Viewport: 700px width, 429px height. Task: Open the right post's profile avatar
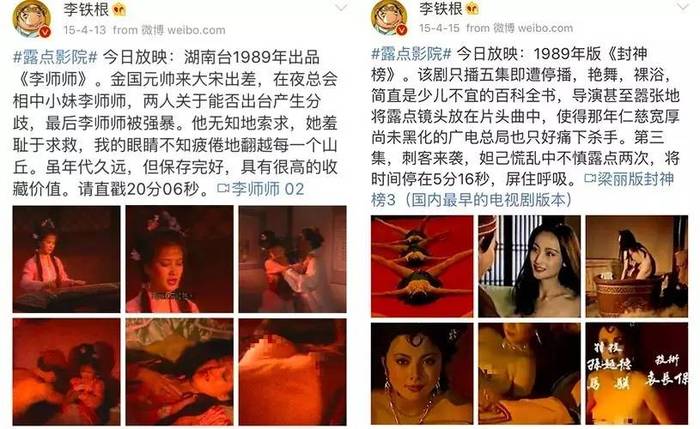pyautogui.click(x=389, y=17)
